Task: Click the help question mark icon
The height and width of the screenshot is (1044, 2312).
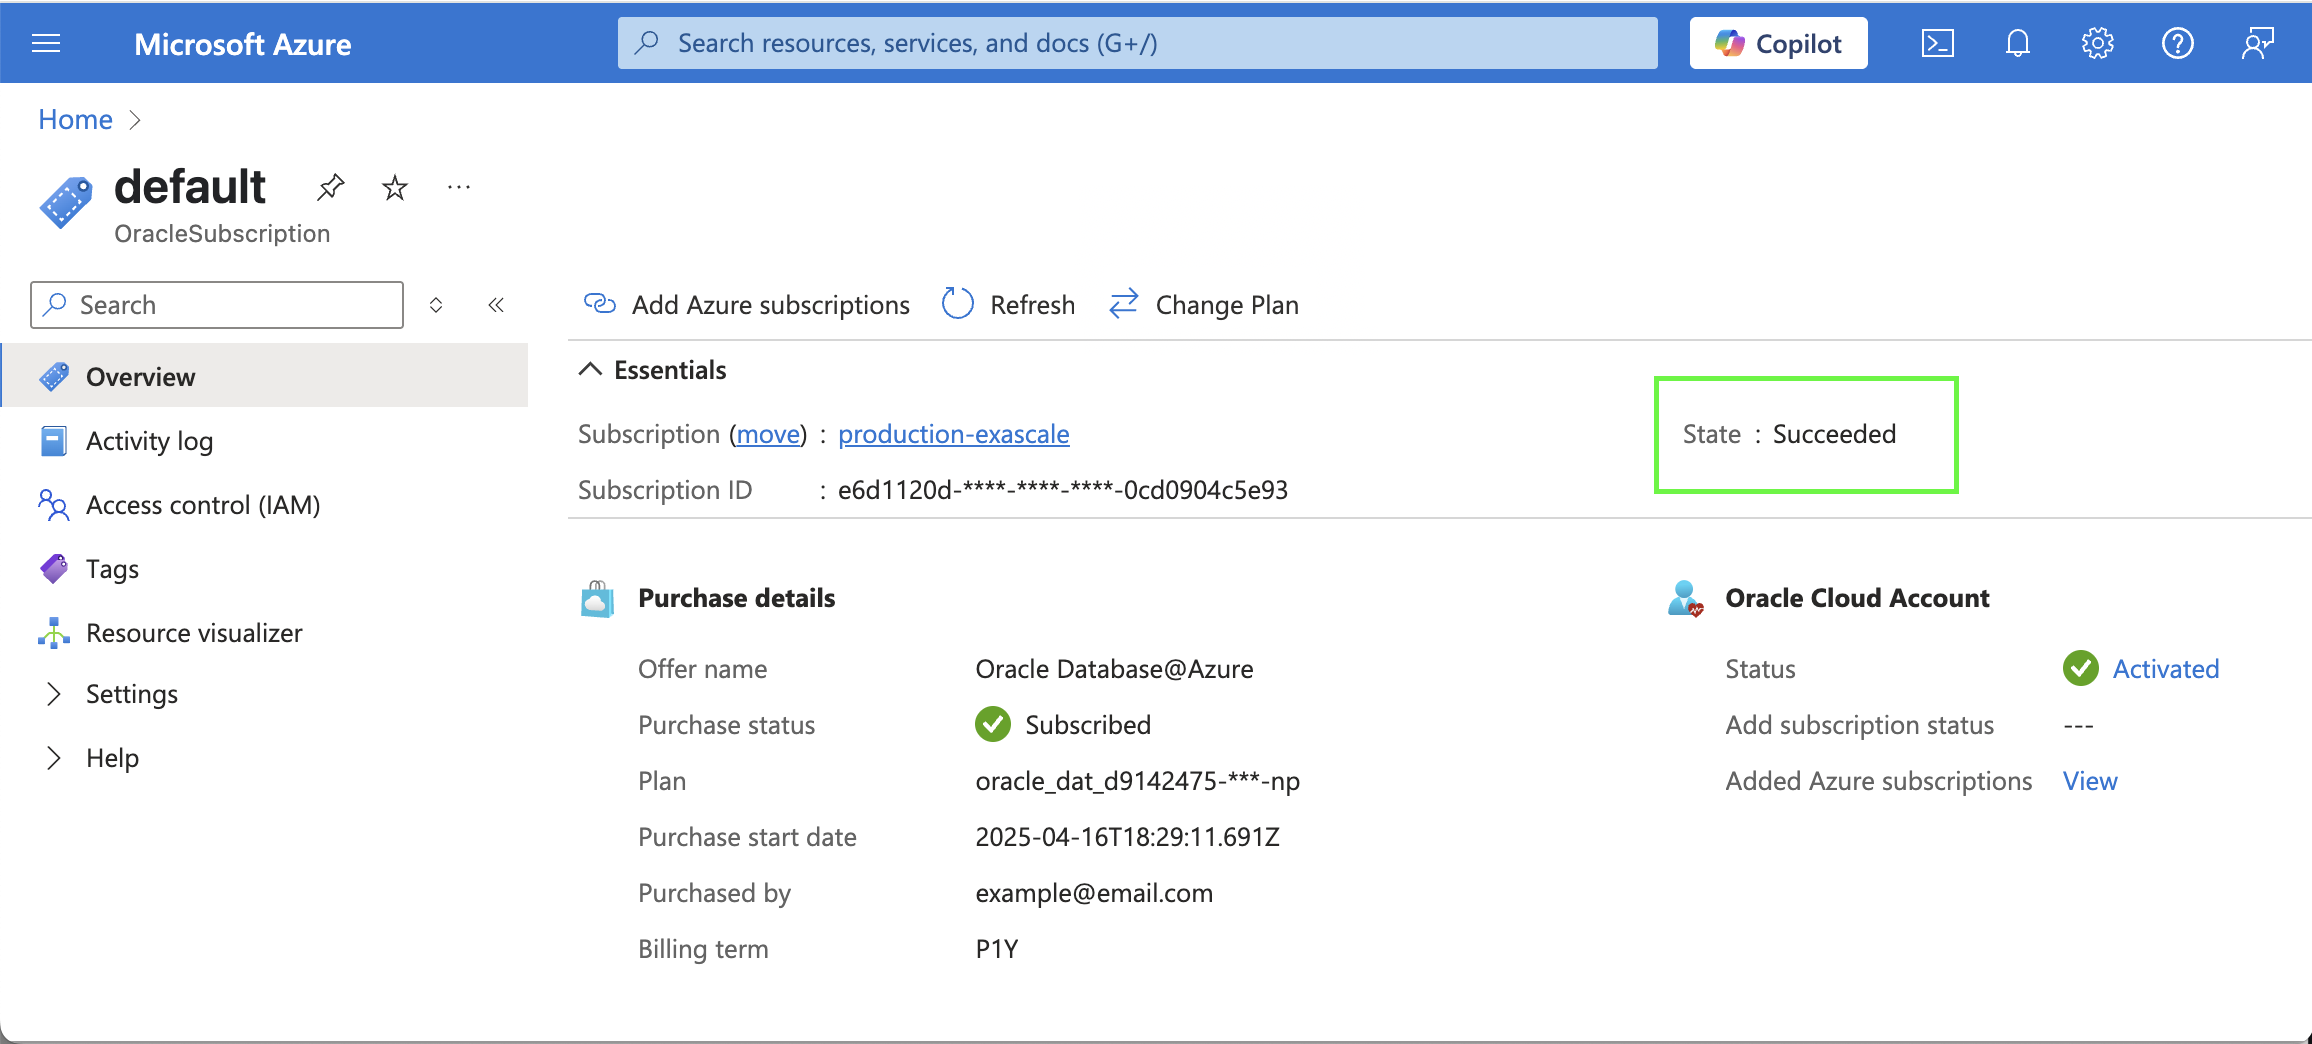Action: click(2177, 44)
